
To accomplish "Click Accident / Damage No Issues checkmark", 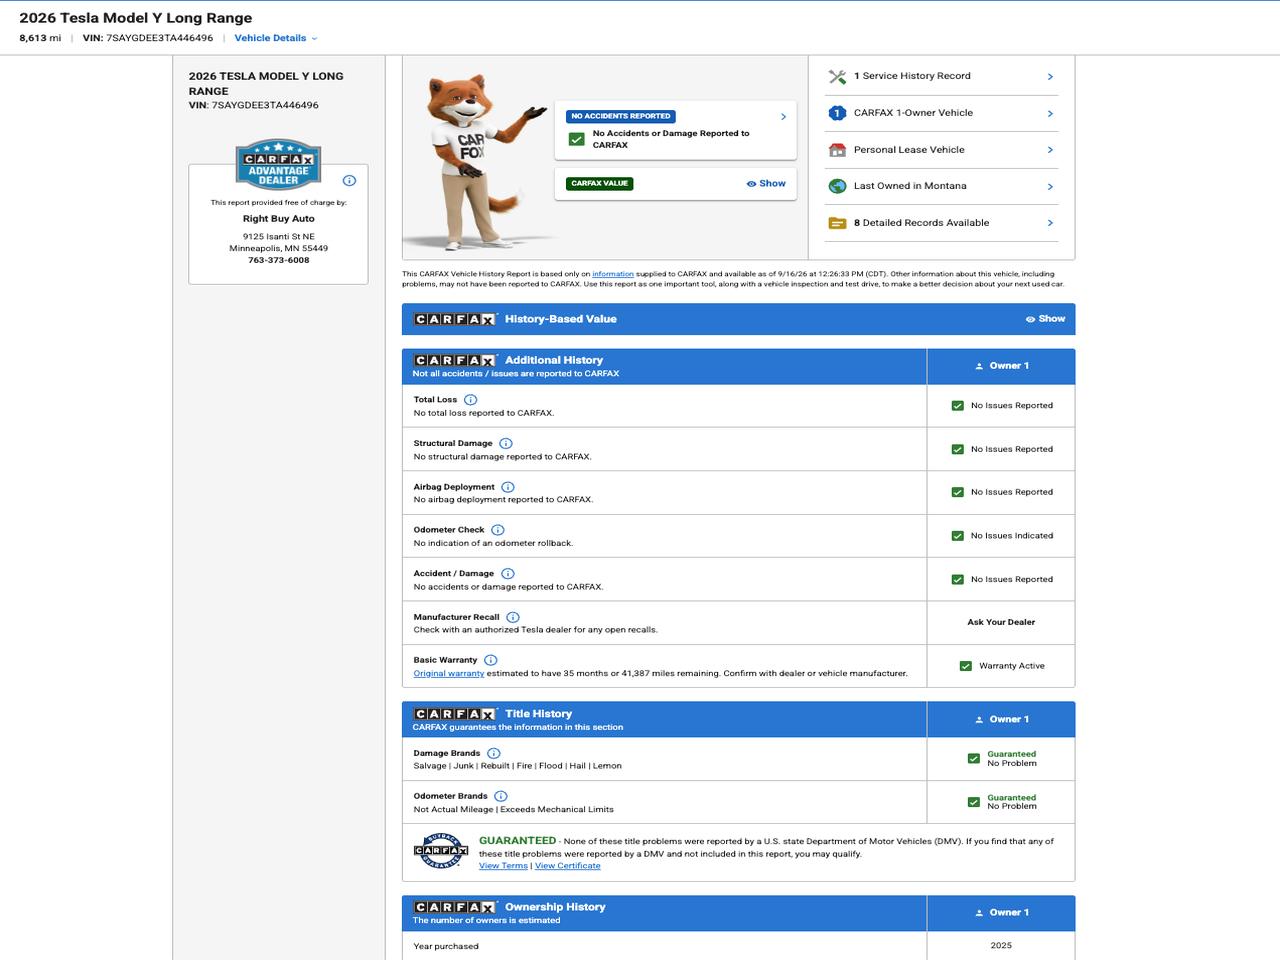I will 958,580.
